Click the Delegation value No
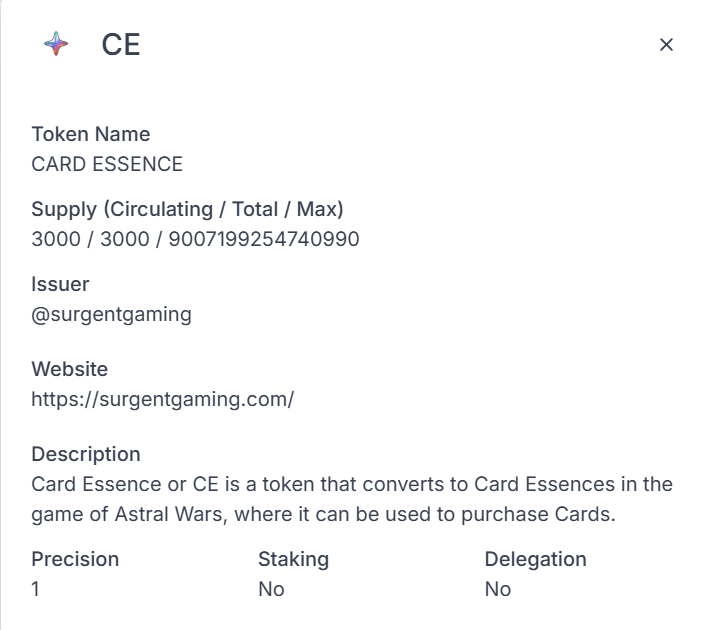 (x=498, y=589)
